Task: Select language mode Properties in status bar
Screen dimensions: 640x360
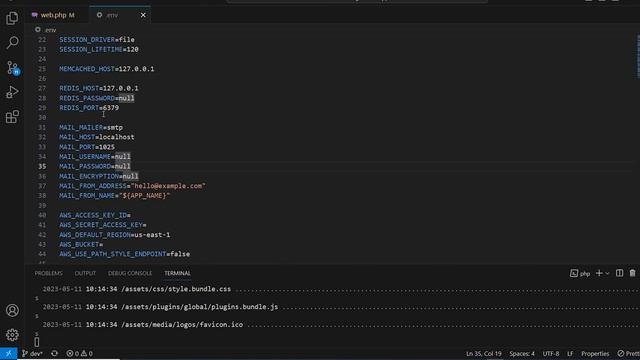Action: click(595, 353)
